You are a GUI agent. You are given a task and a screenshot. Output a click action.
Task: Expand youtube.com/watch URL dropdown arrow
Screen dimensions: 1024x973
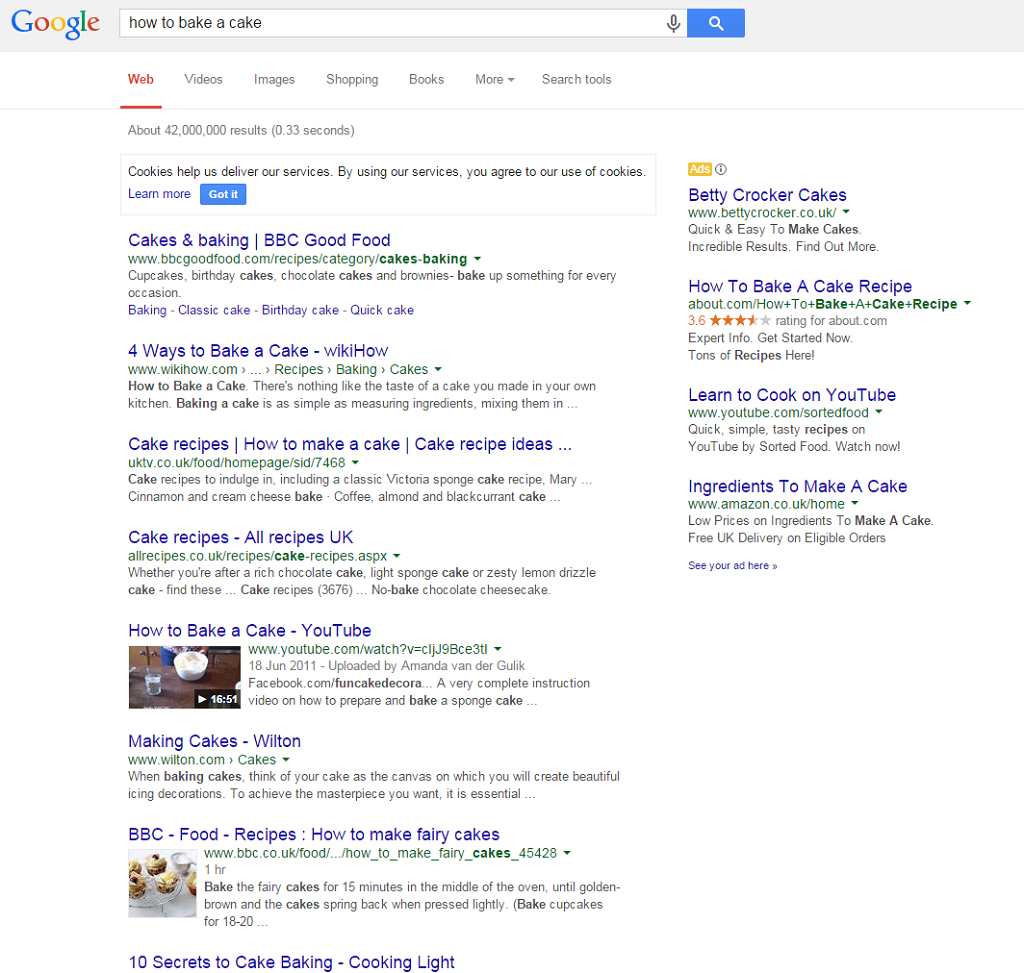tap(498, 649)
